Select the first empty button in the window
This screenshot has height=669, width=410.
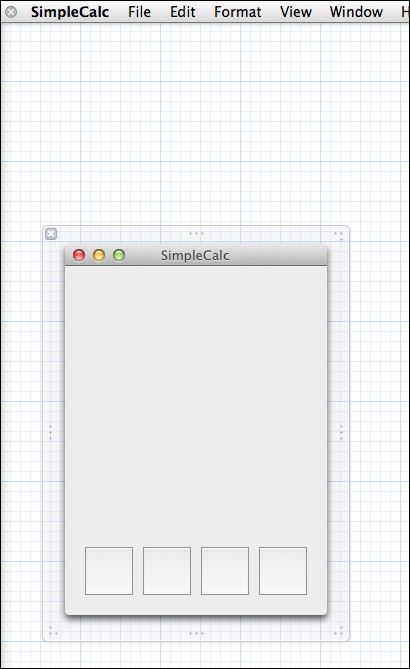(109, 571)
